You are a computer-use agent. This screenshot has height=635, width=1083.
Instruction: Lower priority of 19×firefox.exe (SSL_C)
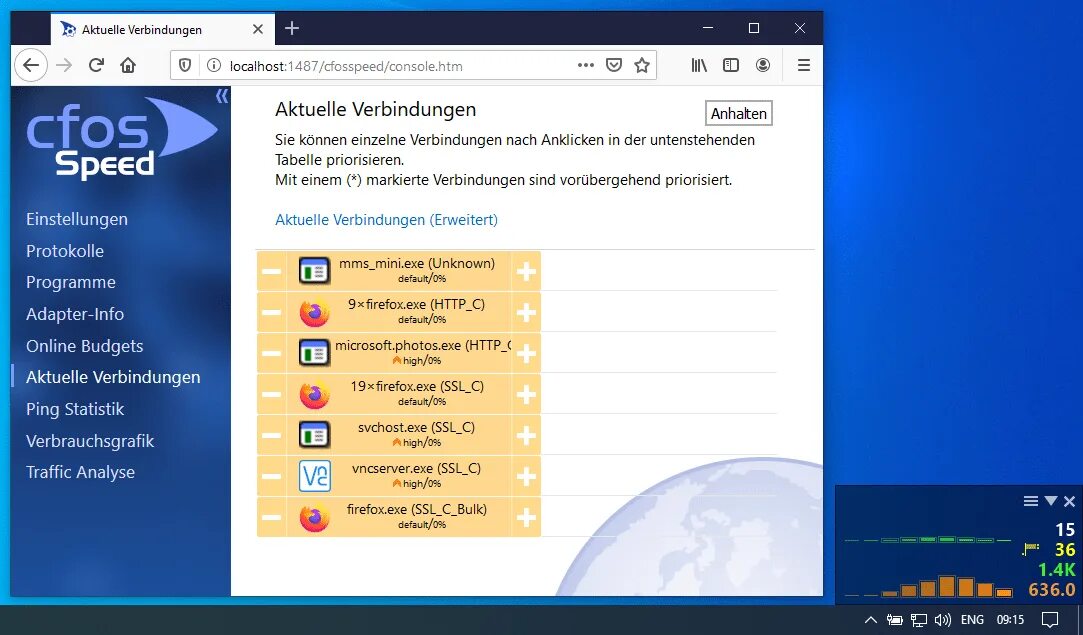[271, 394]
